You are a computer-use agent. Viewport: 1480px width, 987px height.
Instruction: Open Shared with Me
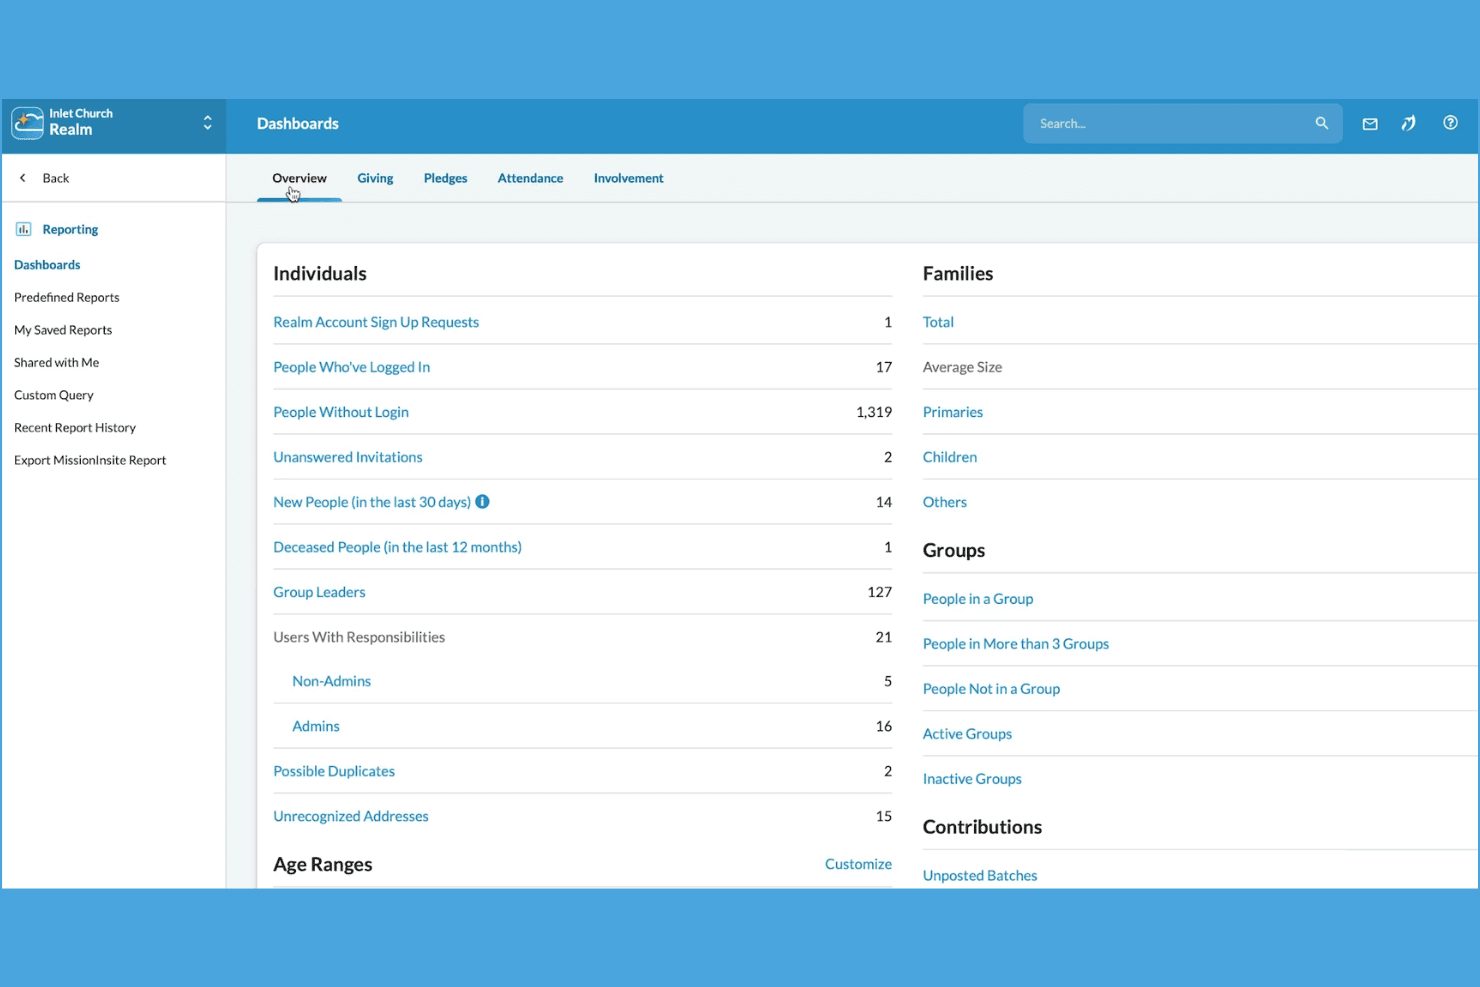pyautogui.click(x=56, y=362)
